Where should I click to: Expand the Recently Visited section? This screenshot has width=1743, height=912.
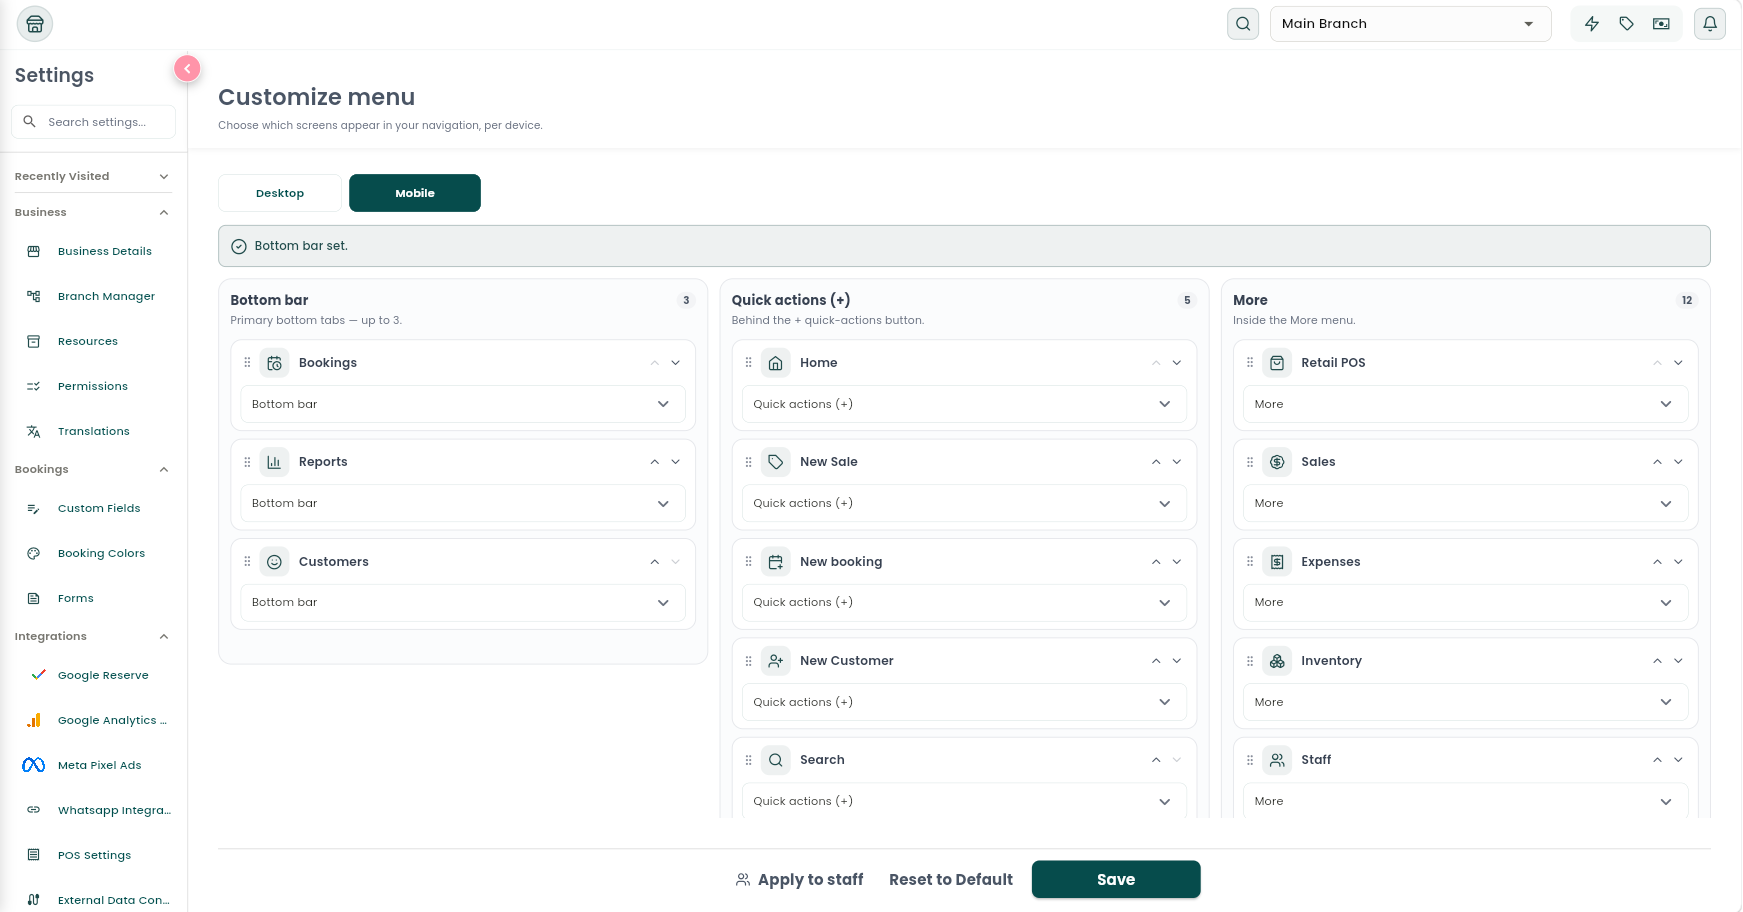click(x=92, y=176)
